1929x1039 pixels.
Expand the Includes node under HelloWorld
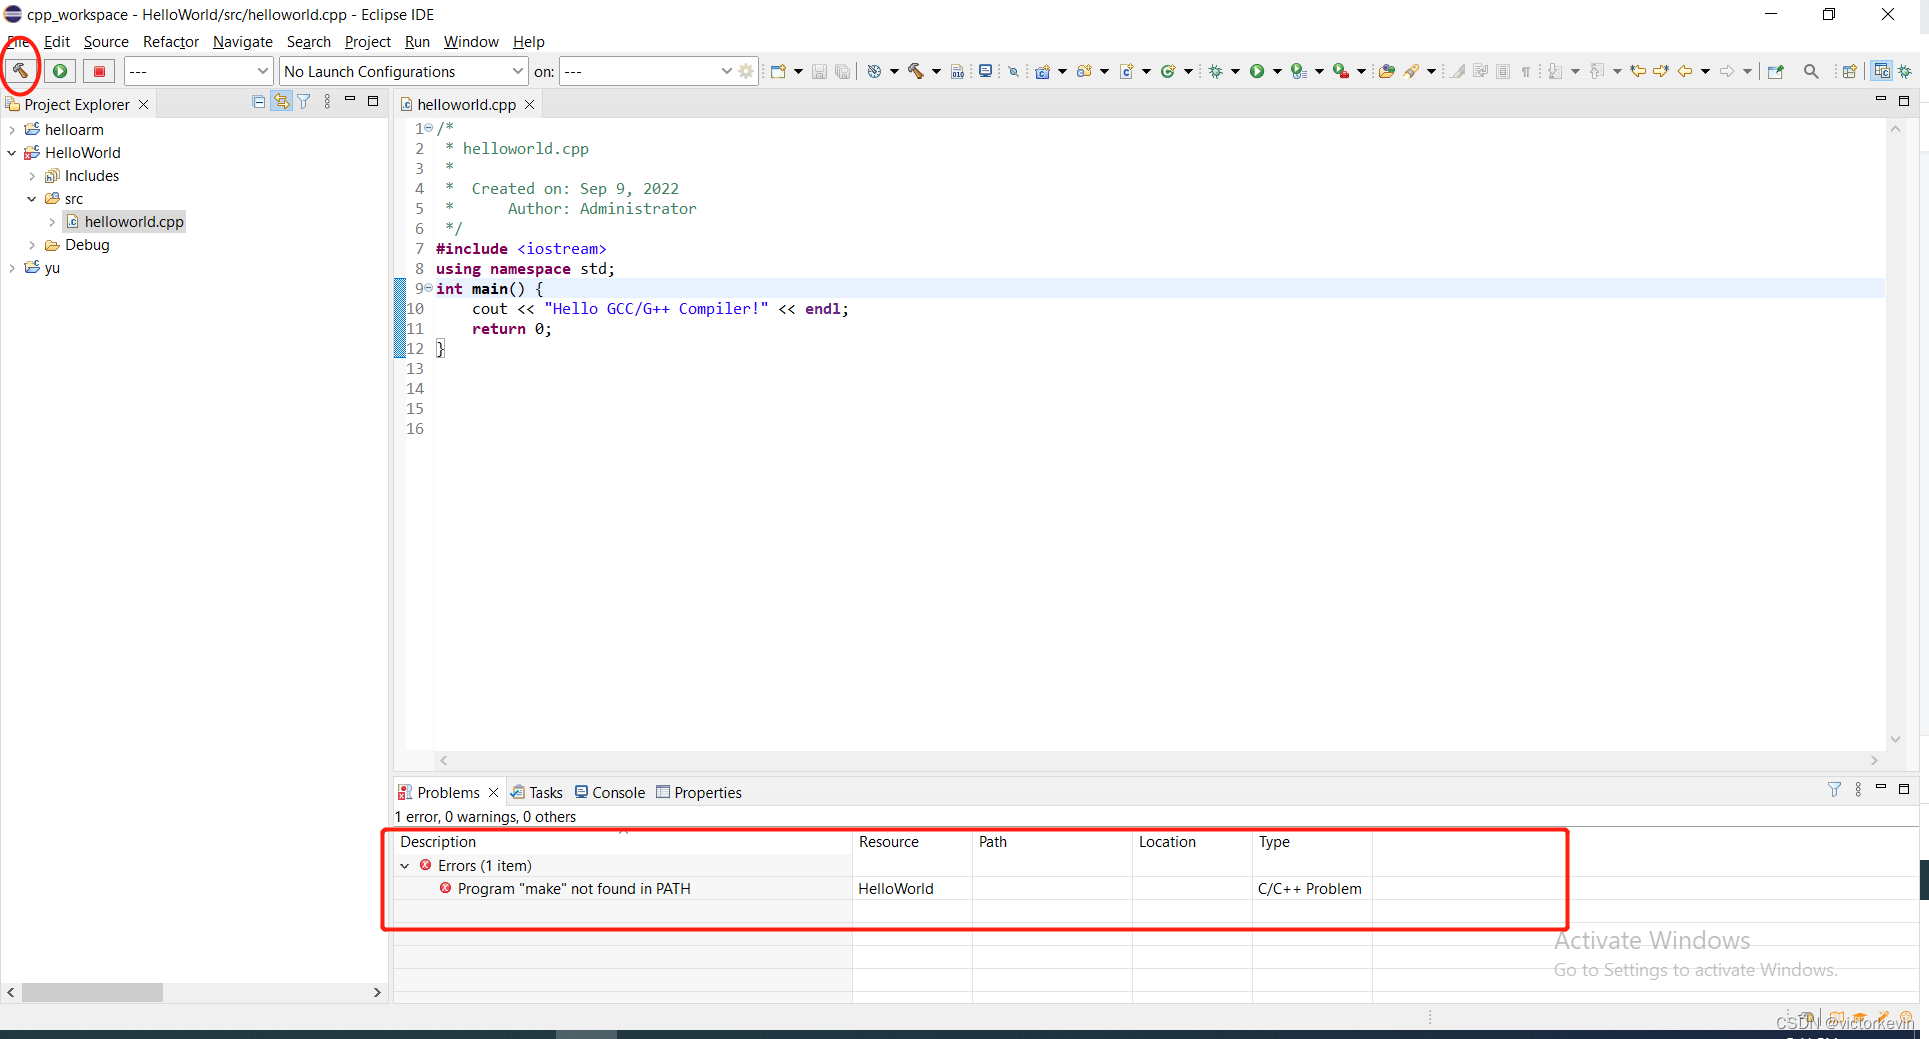click(x=32, y=175)
